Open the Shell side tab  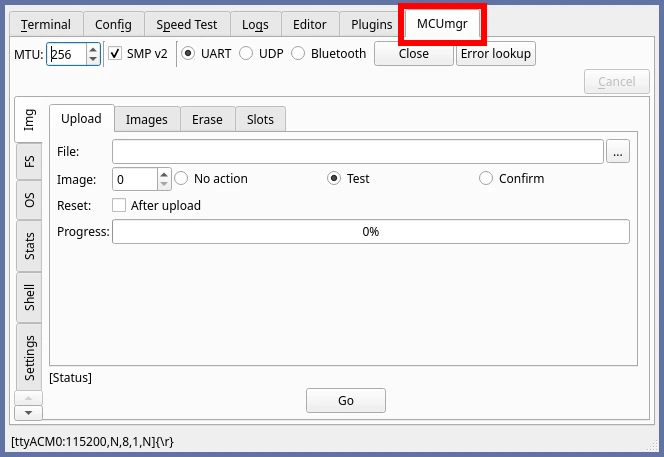29,297
